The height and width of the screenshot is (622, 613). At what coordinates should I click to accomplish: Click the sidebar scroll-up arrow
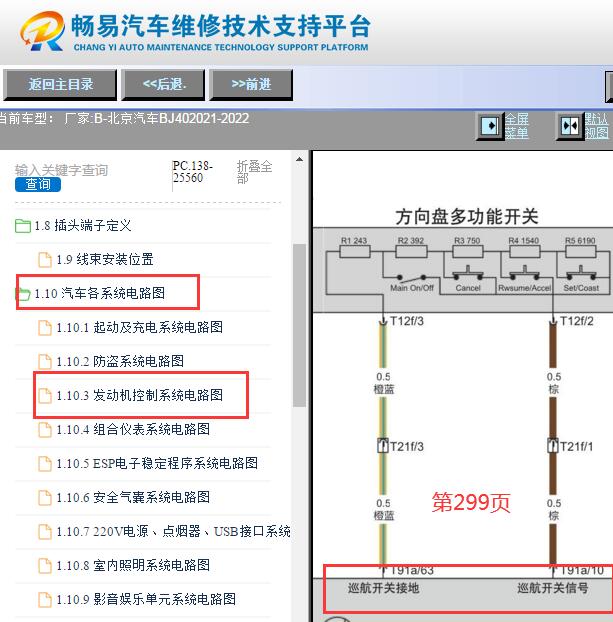[300, 159]
